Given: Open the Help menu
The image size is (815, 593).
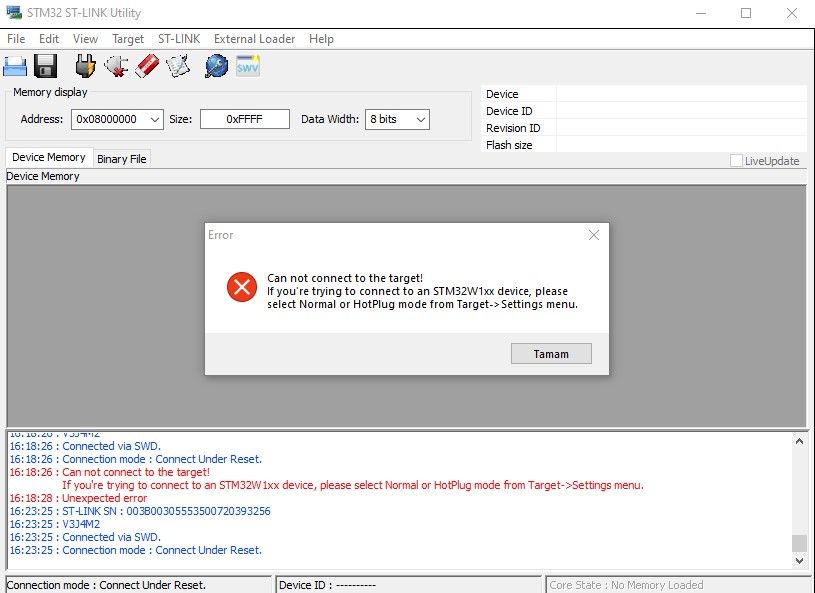Looking at the screenshot, I should click(x=321, y=39).
